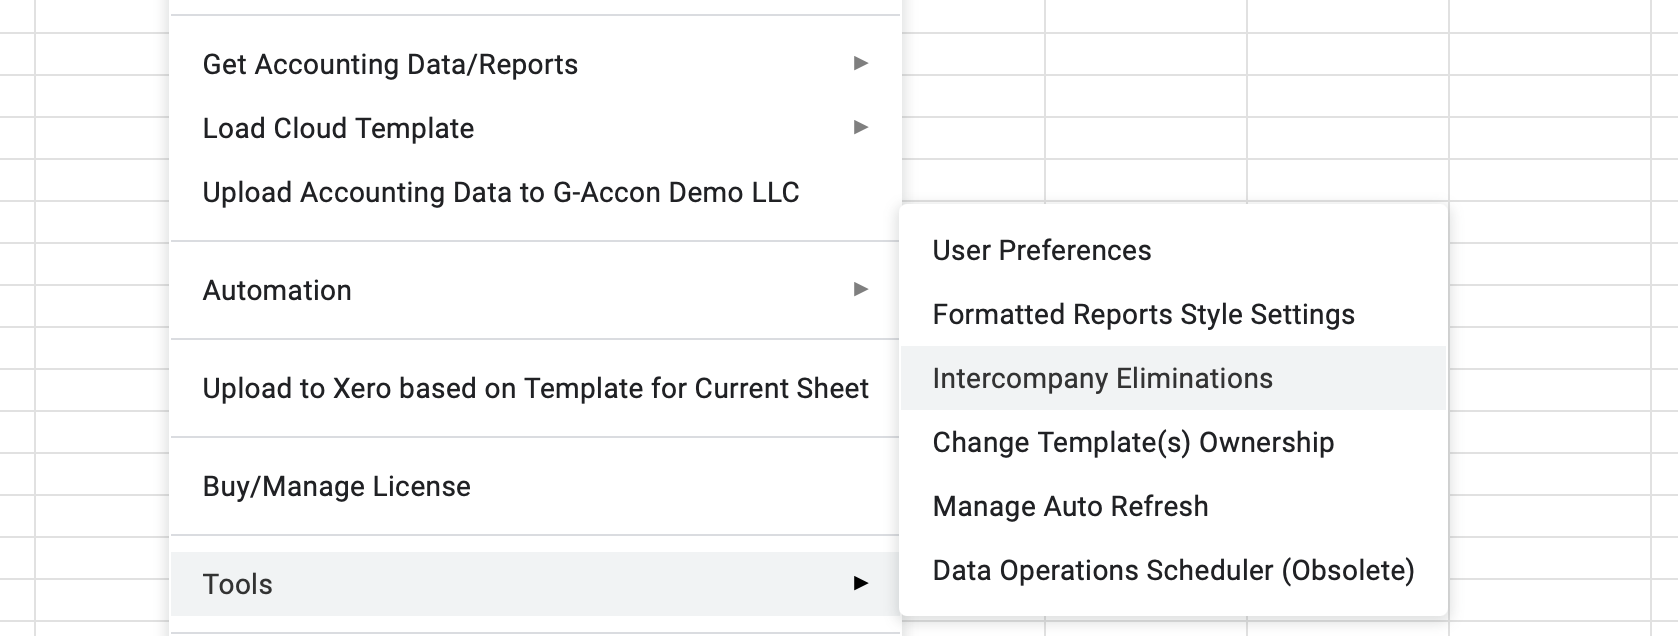Open User Preferences from Tools submenu
This screenshot has width=1678, height=636.
pos(1041,251)
